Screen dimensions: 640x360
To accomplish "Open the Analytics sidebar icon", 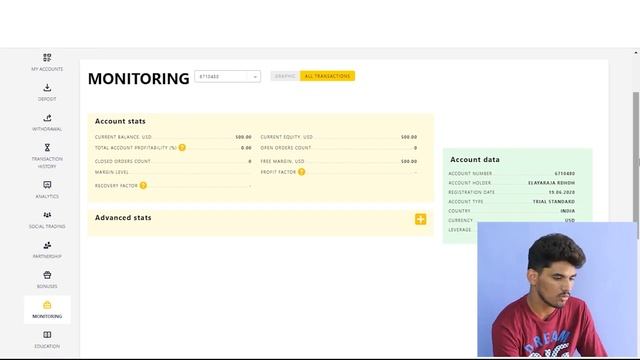I will (47, 185).
